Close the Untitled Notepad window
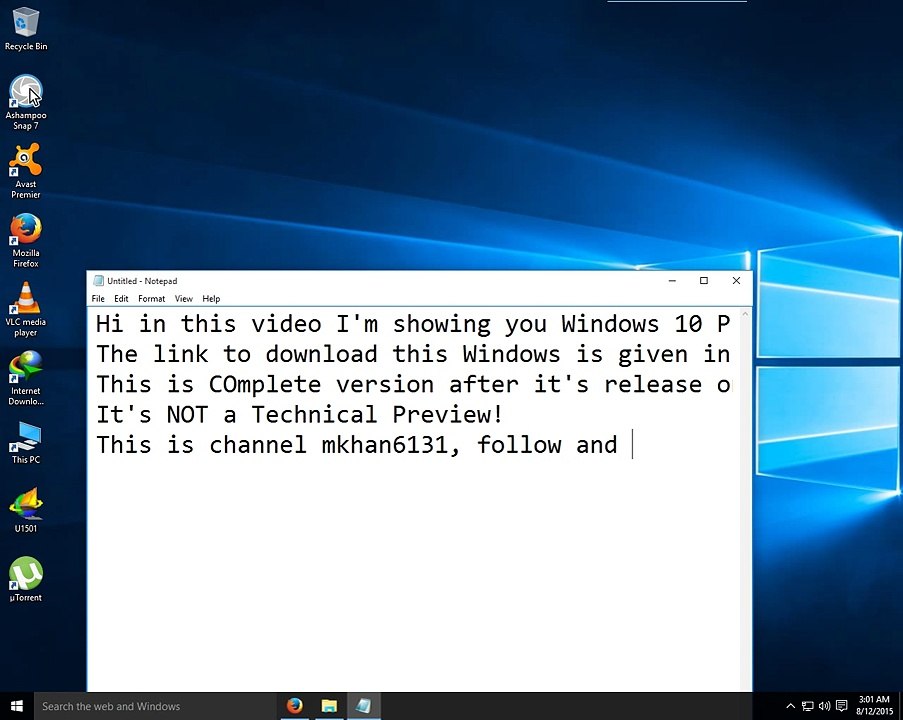 736,281
